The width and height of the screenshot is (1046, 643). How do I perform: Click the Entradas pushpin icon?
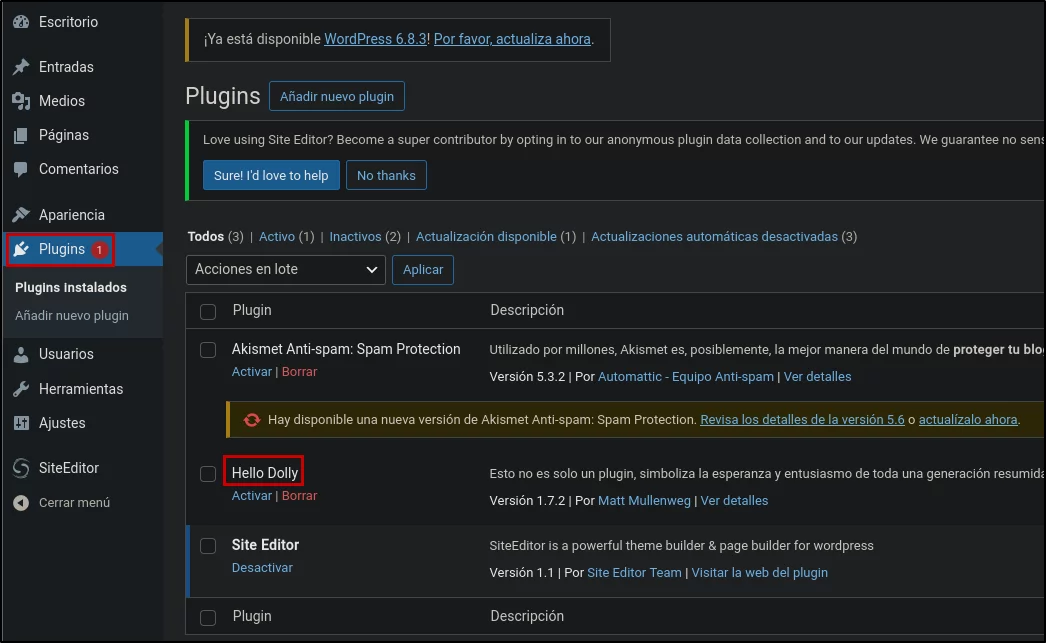pyautogui.click(x=21, y=67)
